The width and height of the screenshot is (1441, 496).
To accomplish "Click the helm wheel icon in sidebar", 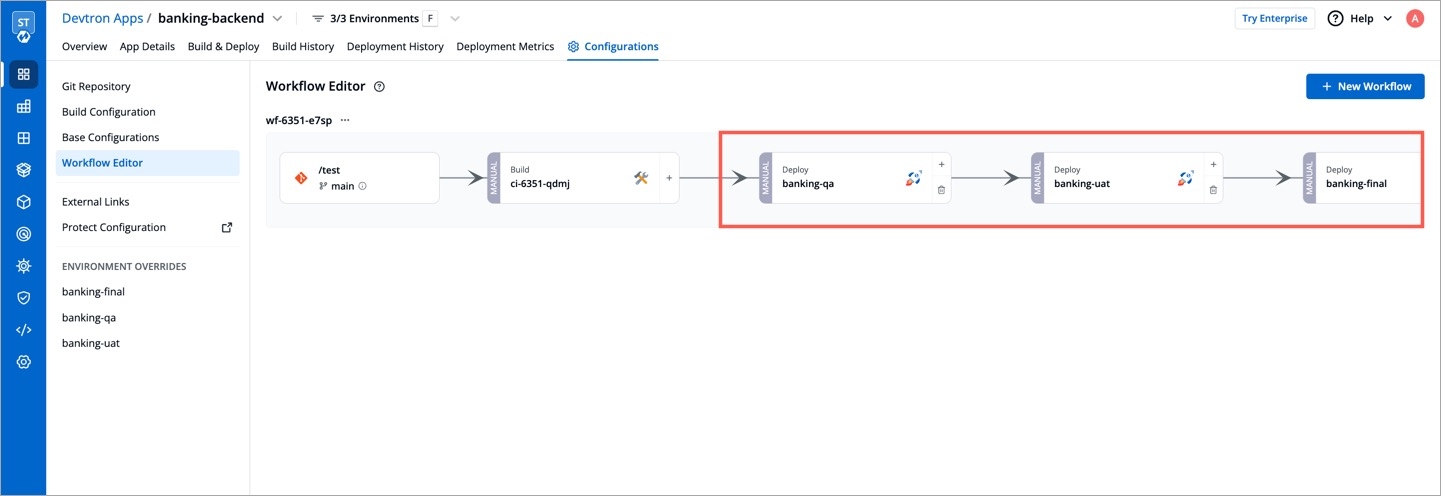I will click(x=24, y=266).
